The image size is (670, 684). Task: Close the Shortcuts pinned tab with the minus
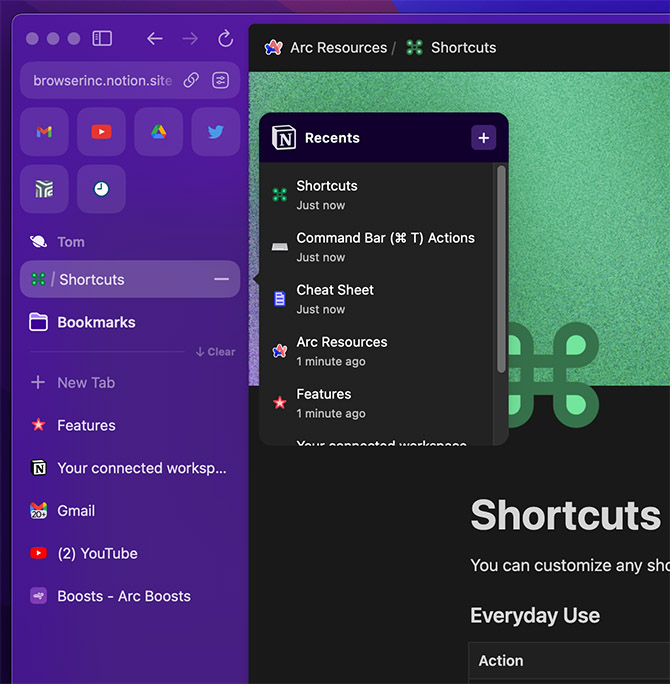coord(222,279)
